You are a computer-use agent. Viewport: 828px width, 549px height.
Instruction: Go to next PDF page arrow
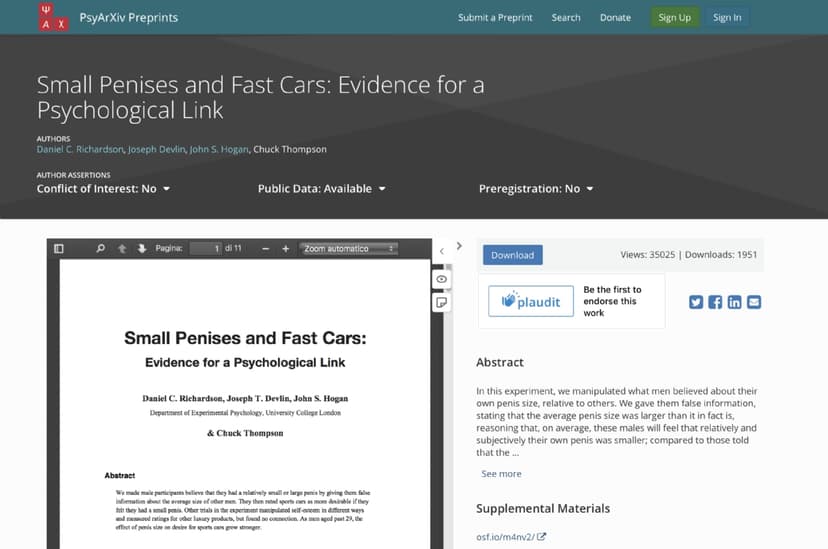[x=142, y=248]
